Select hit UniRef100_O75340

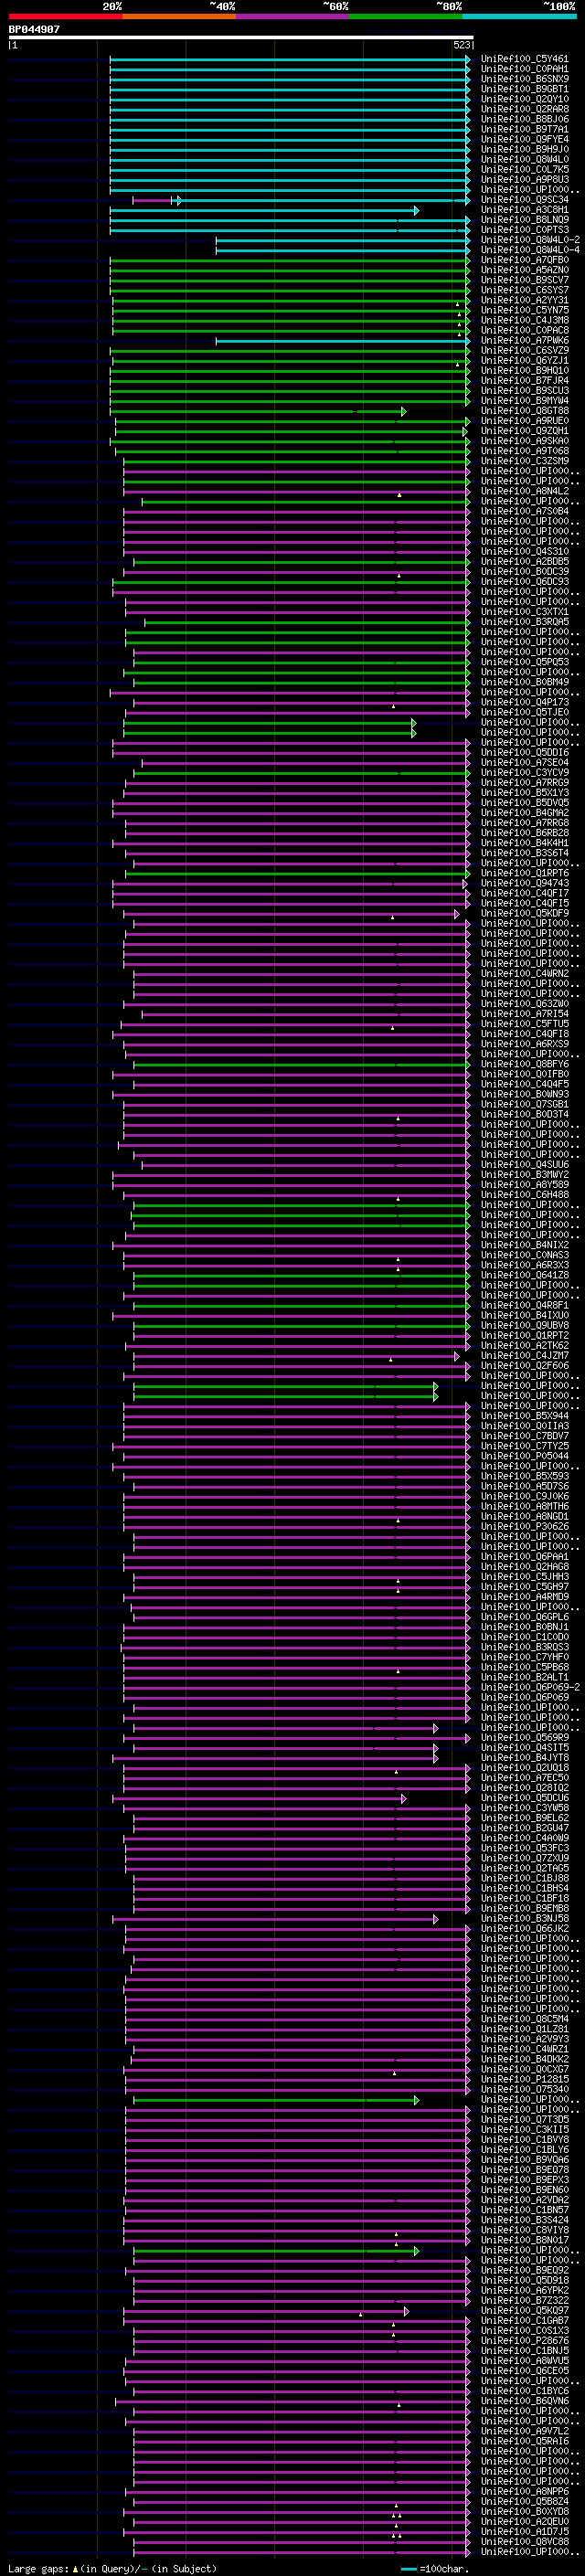(x=524, y=2090)
